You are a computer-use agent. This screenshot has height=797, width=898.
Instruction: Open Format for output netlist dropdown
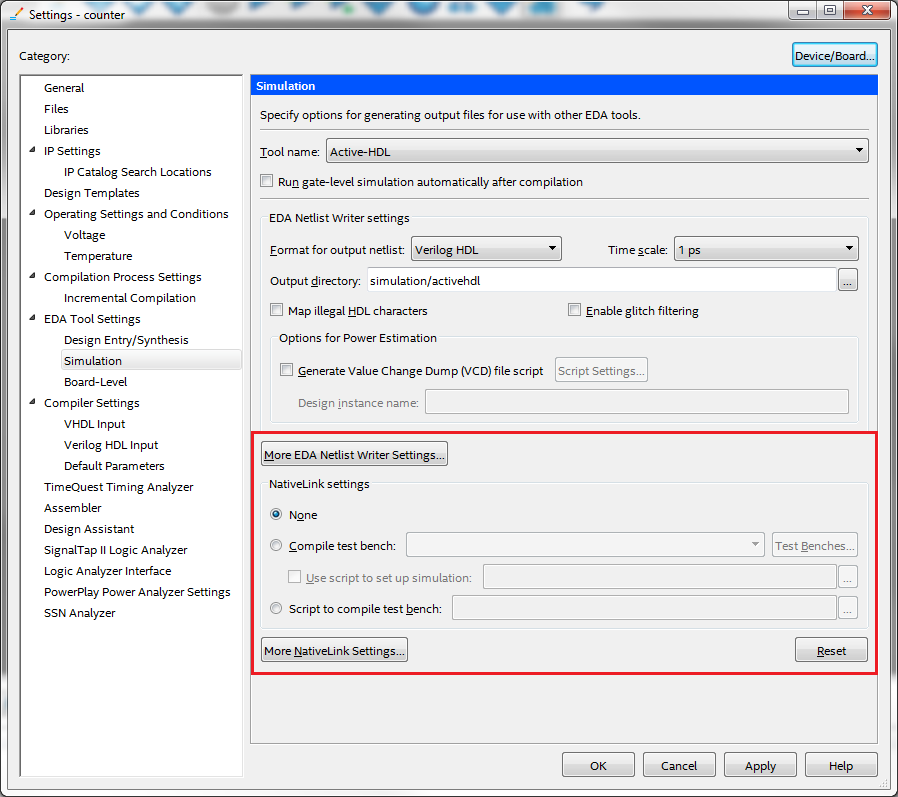[x=486, y=249]
